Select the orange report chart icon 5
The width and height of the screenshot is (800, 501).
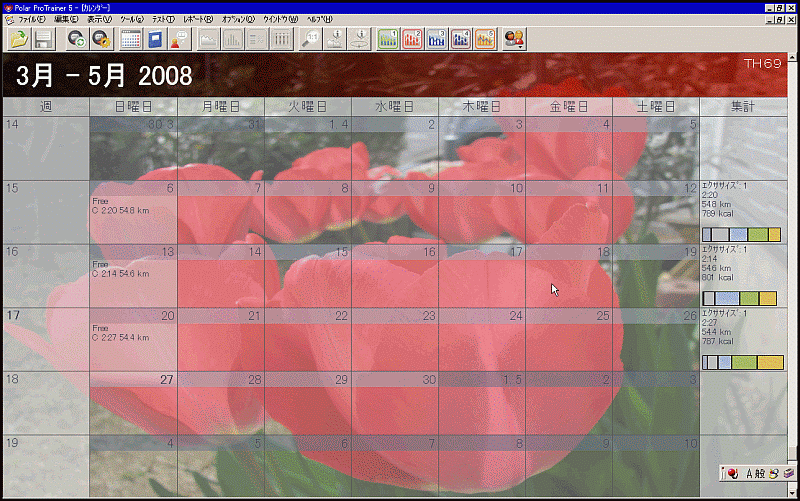(485, 39)
